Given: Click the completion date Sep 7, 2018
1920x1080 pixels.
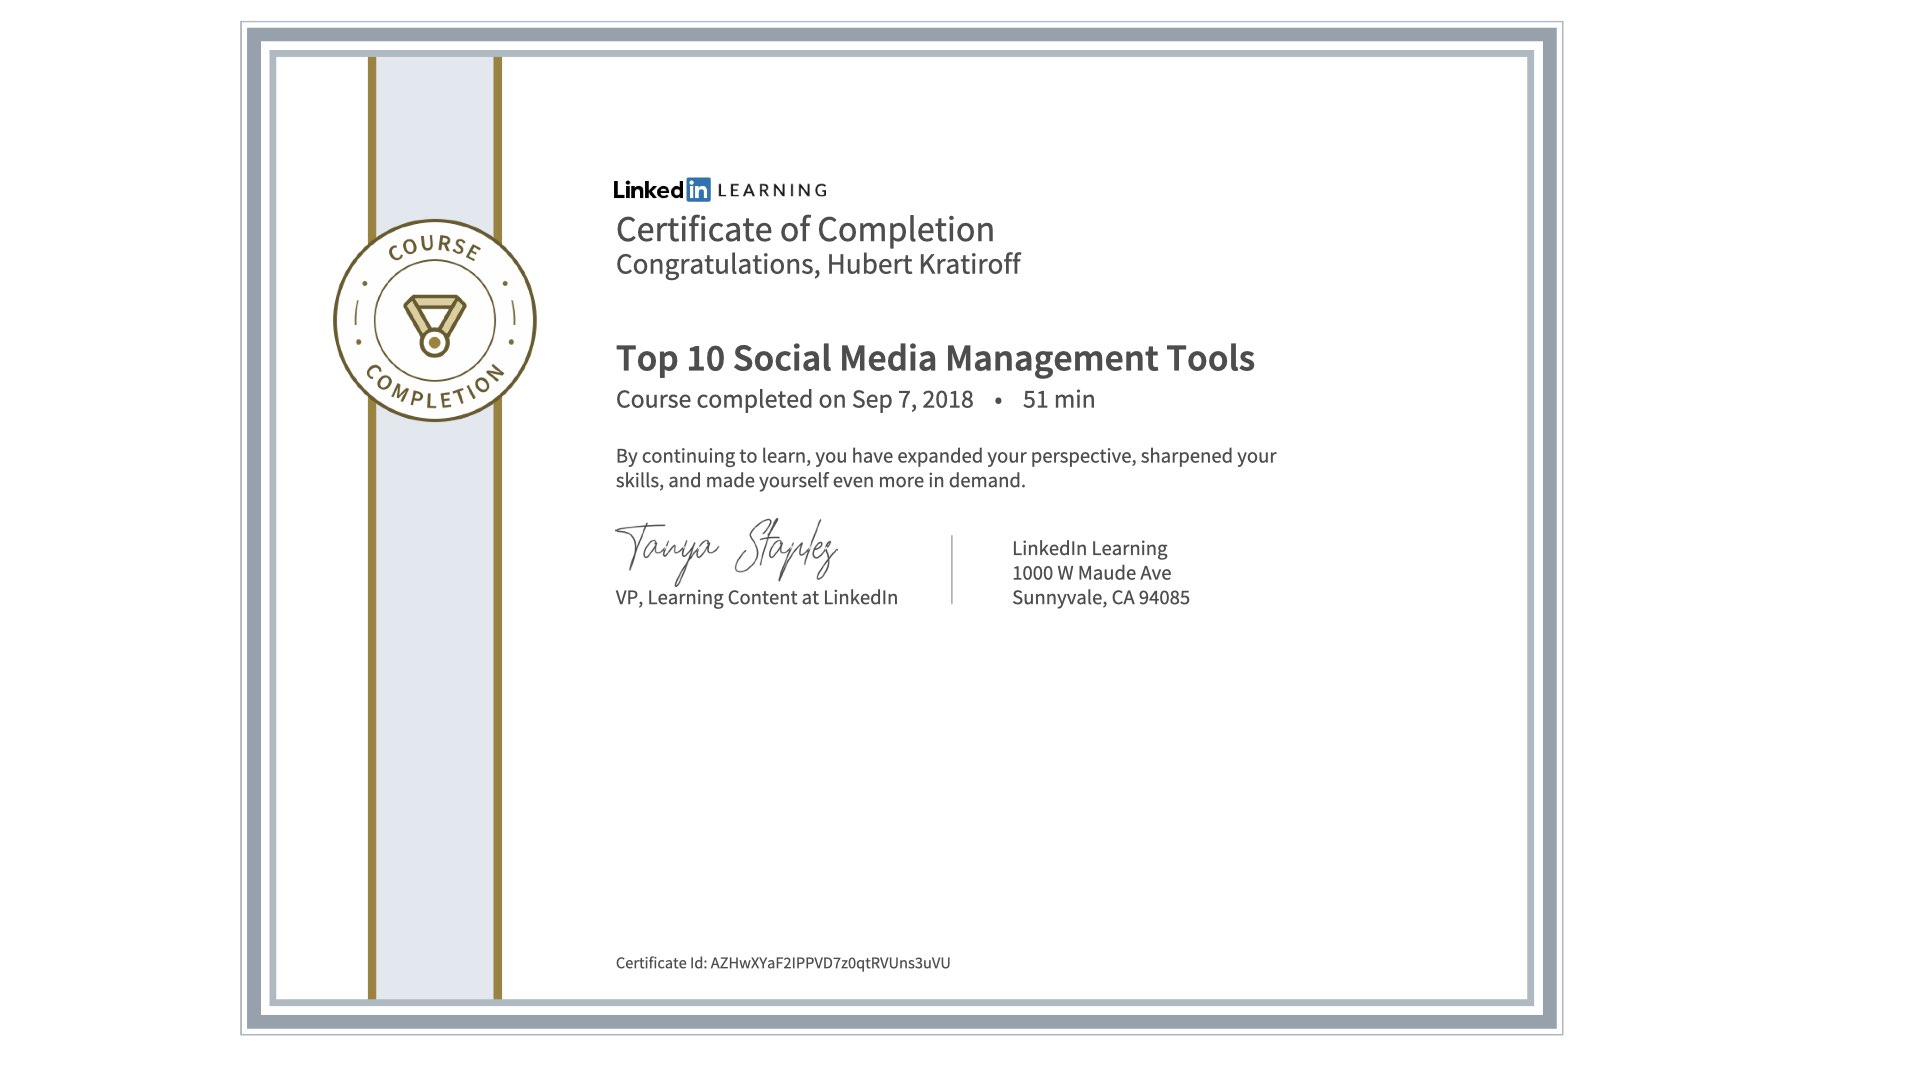Looking at the screenshot, I should (912, 400).
